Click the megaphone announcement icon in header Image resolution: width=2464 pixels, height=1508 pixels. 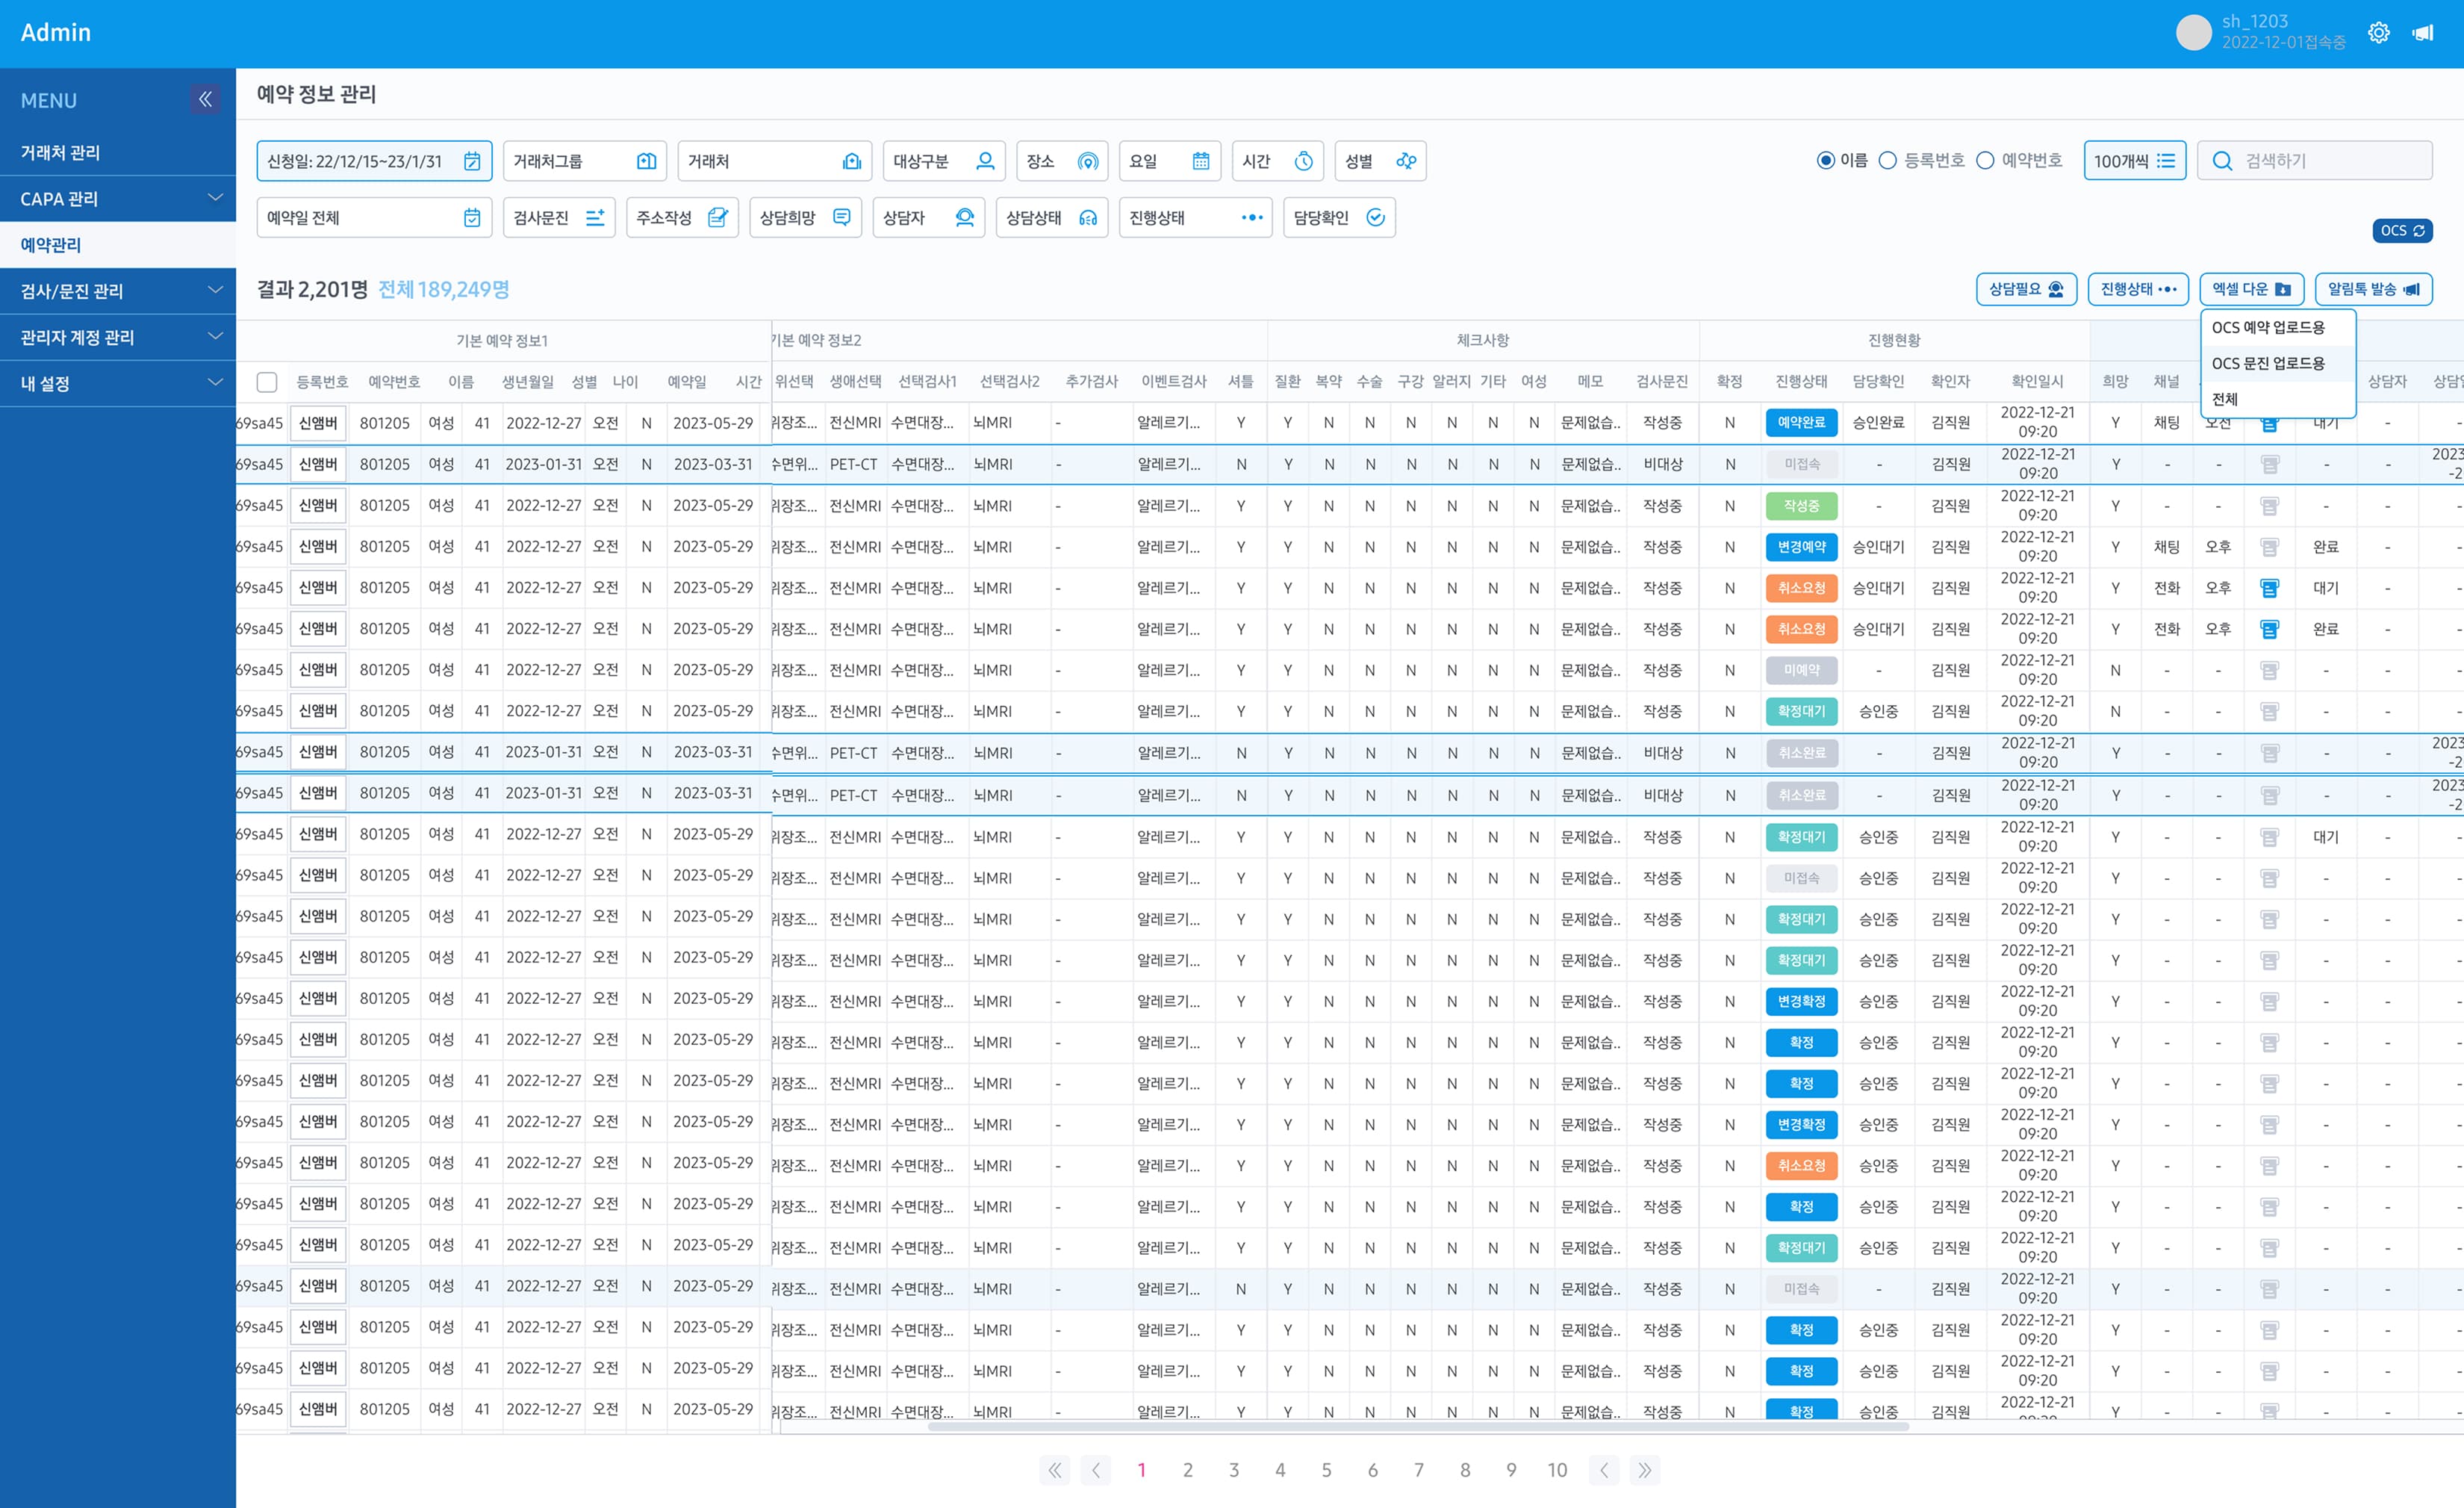tap(2422, 33)
